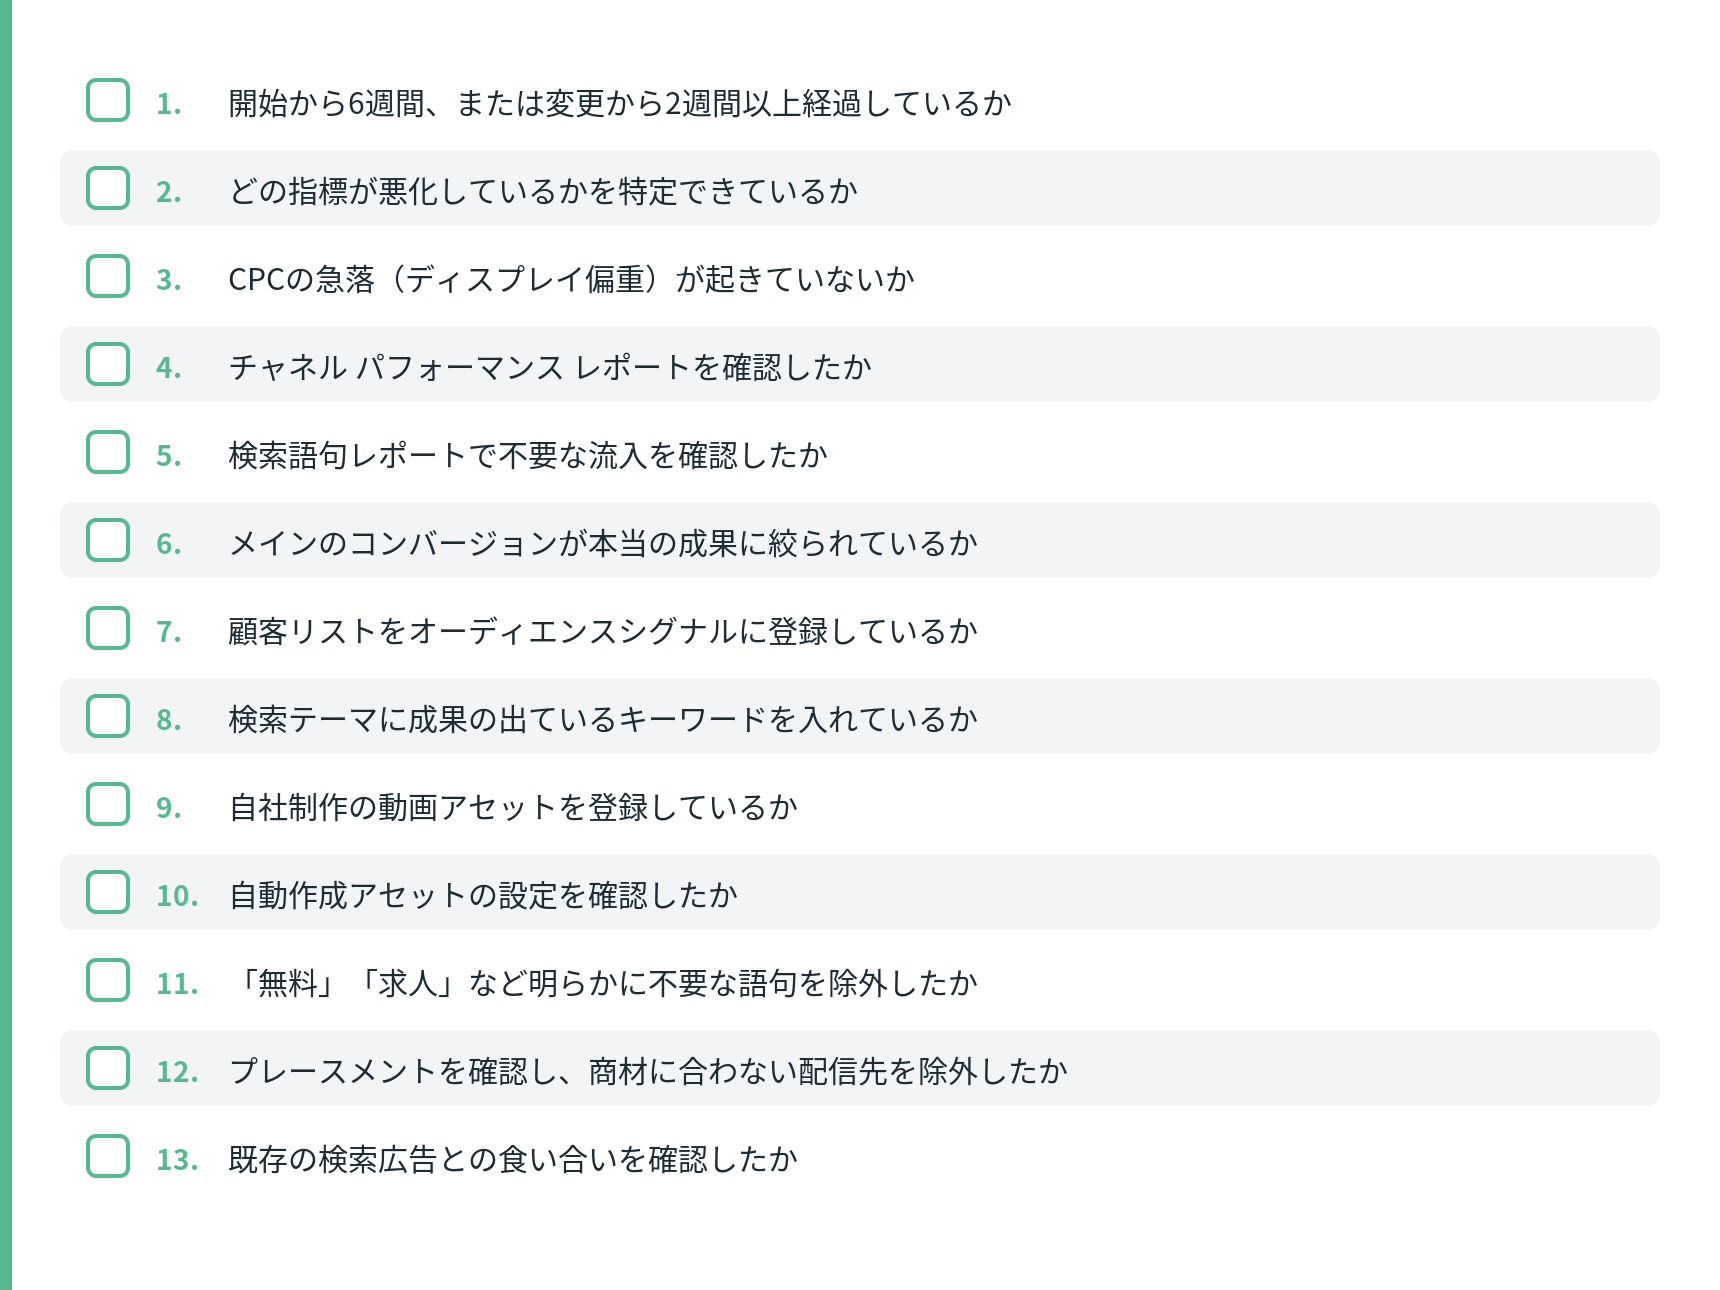Image resolution: width=1720 pixels, height=1290 pixels.
Task: Check item 11 「無料」「求人」 checkbox
Action: 108,980
